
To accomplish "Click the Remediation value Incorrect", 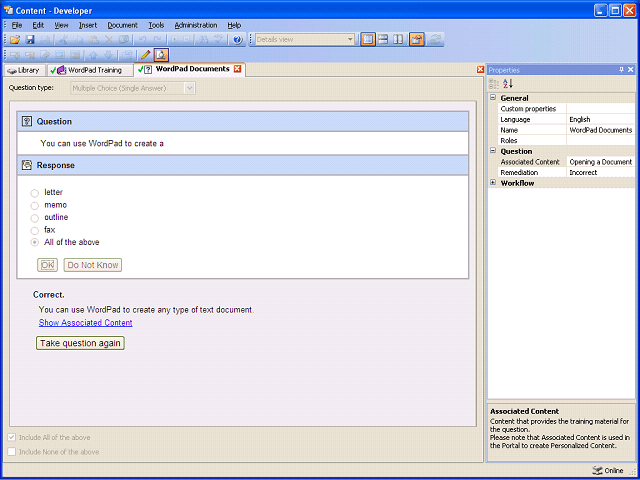I will coord(600,172).
